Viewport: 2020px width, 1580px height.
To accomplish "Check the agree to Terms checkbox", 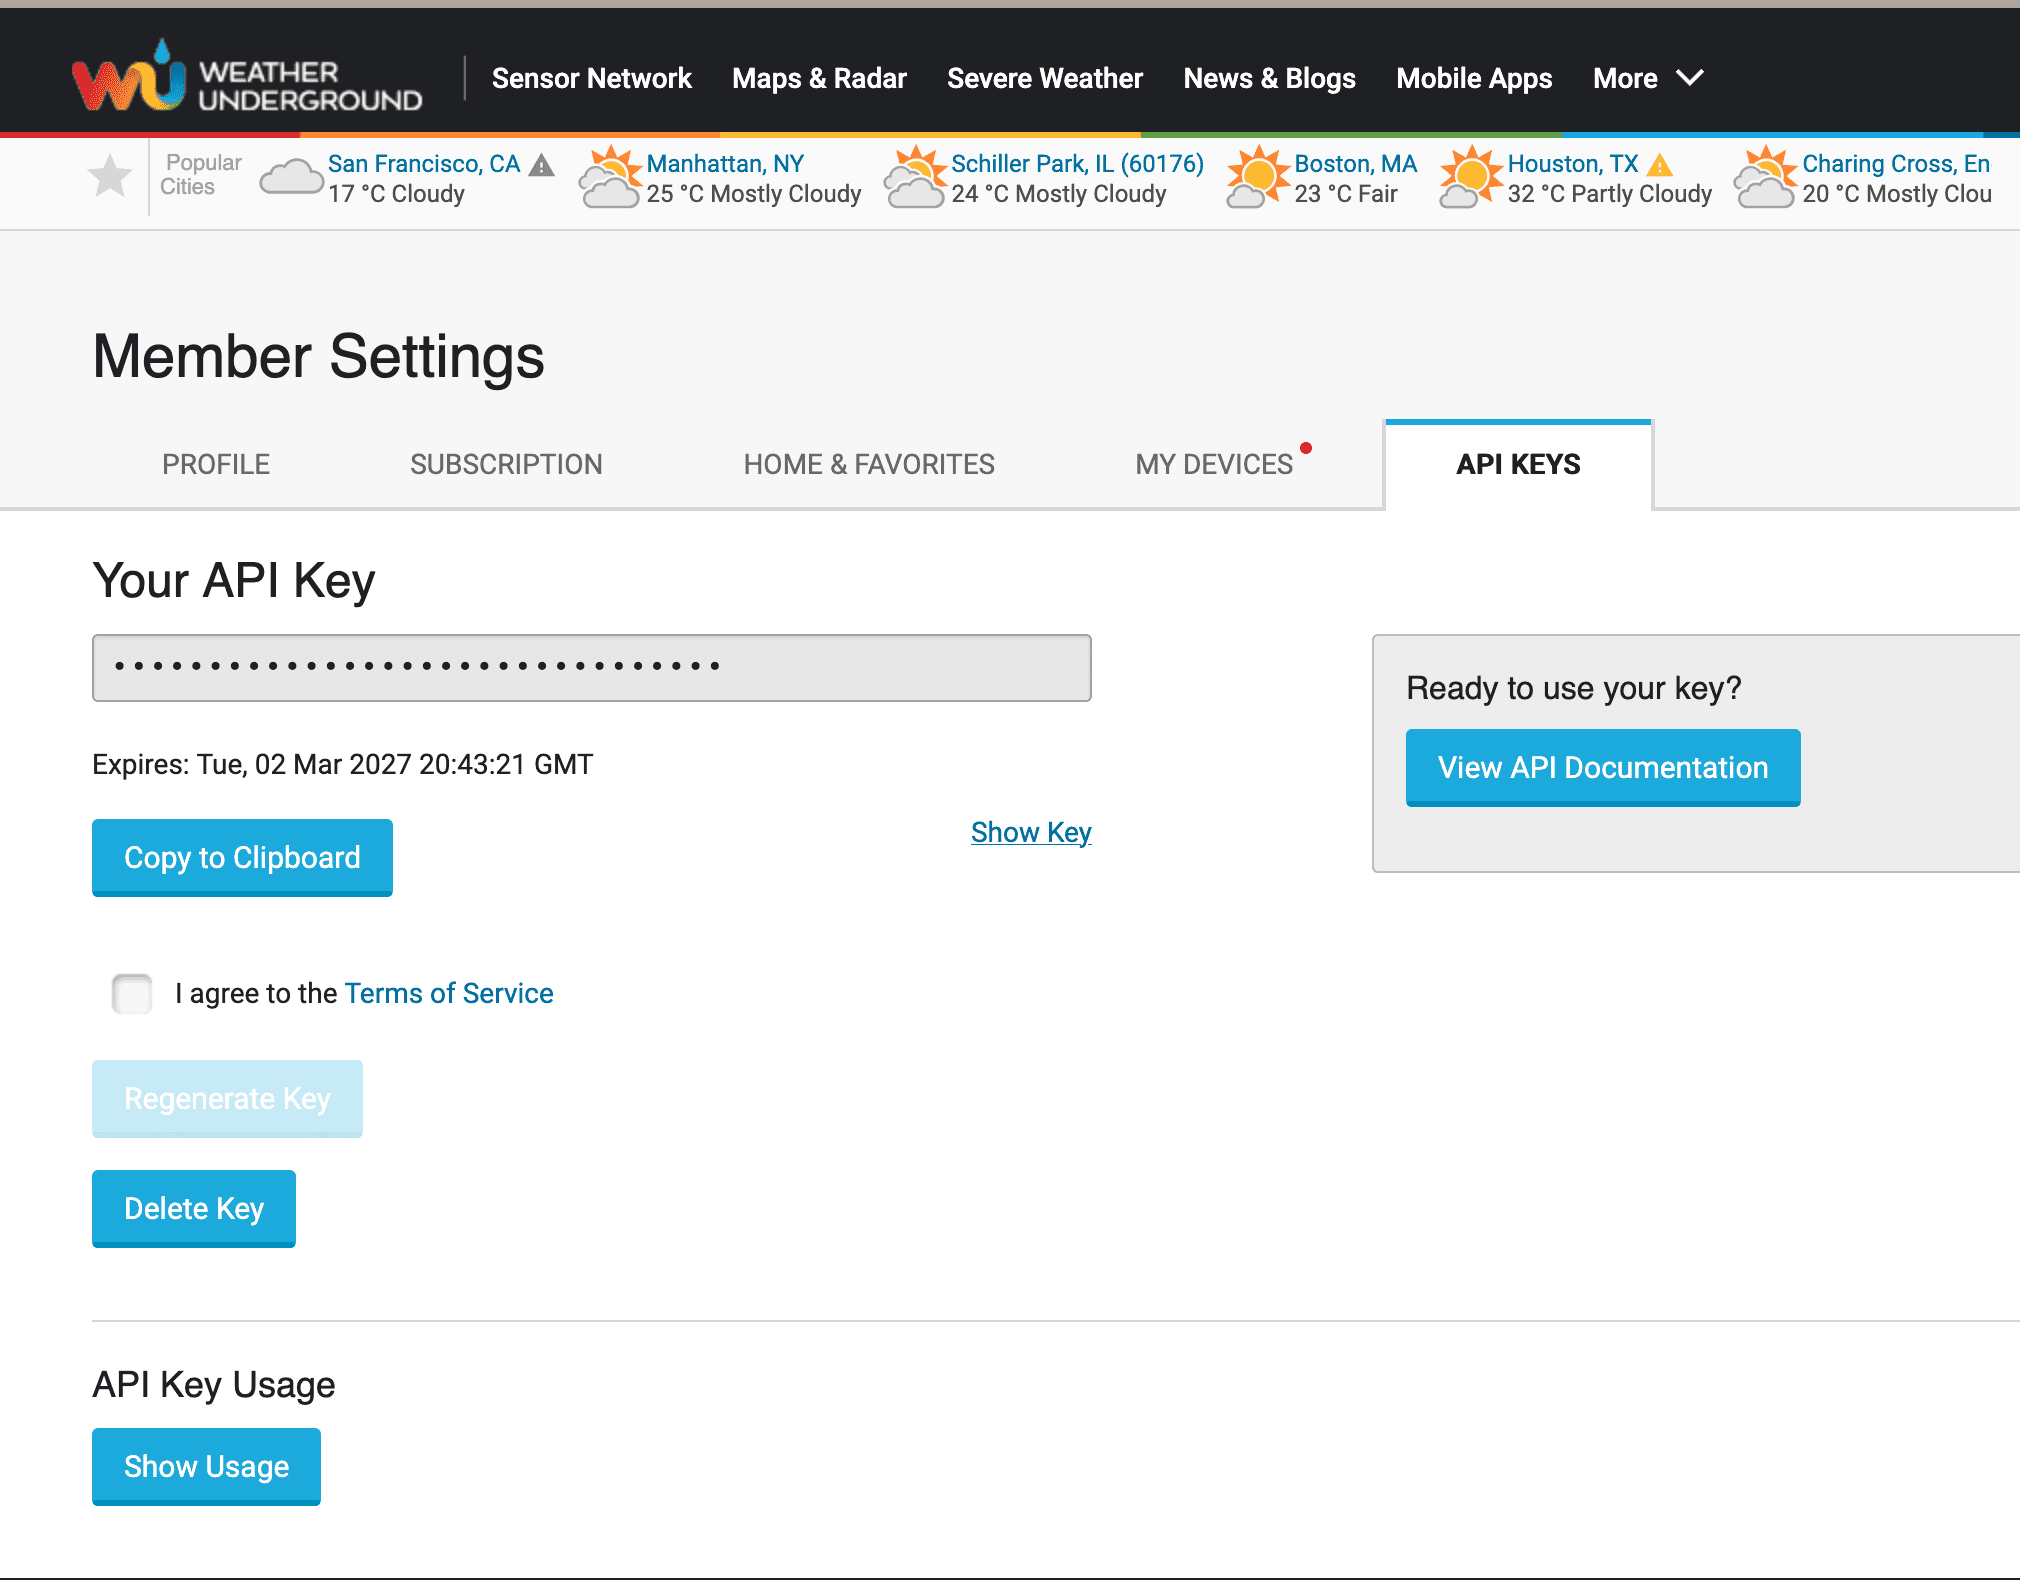I will (x=132, y=993).
